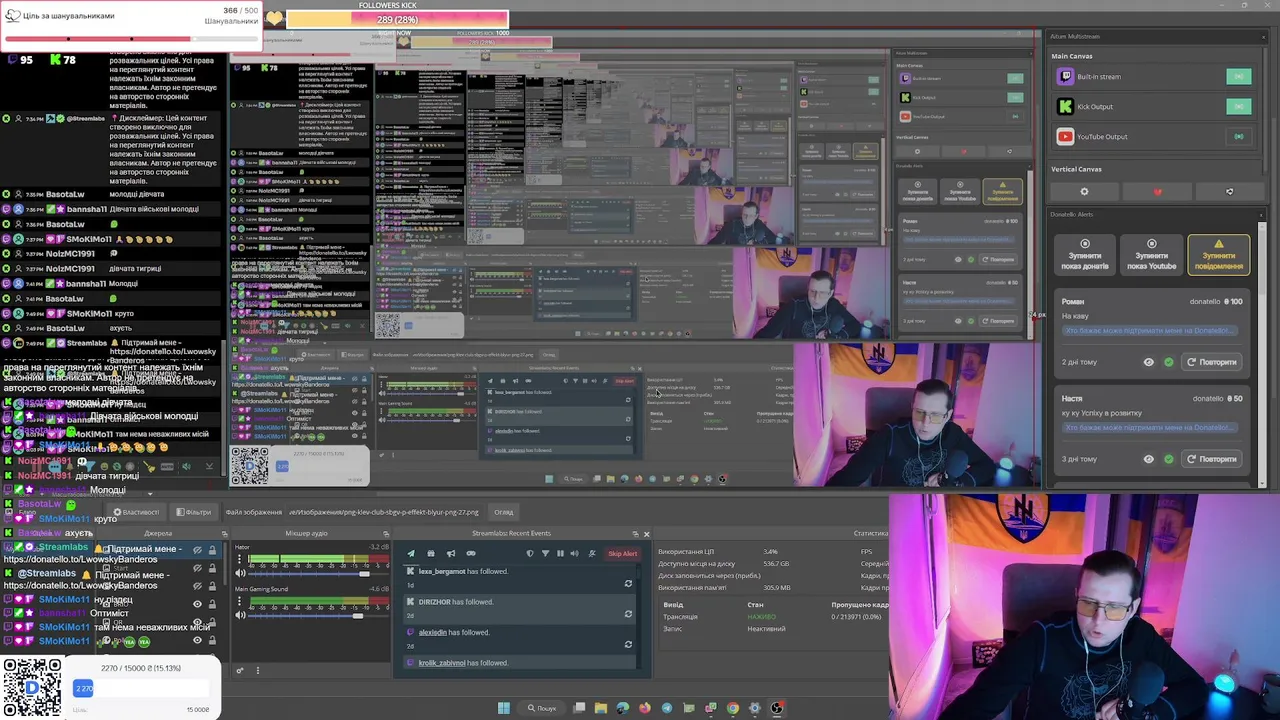Toggle eye icon on Роман donation card
This screenshot has width=1280, height=720.
[x=1148, y=362]
